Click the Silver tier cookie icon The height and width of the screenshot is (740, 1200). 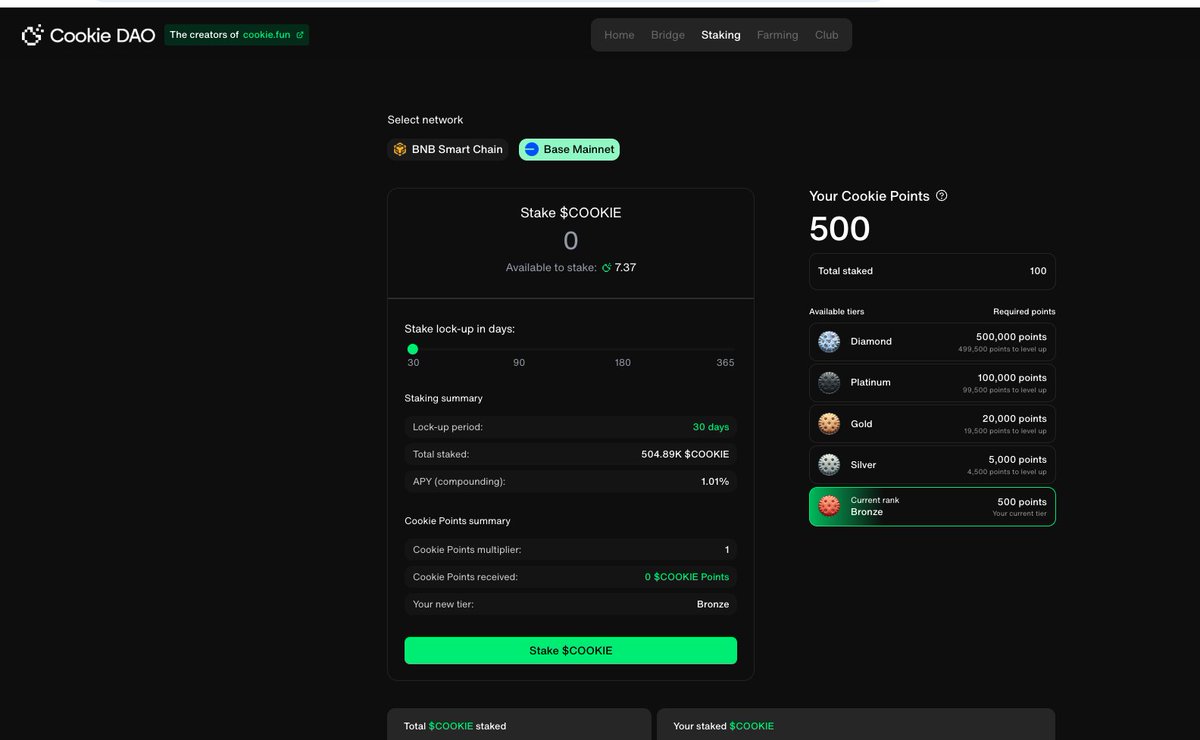[x=829, y=465]
